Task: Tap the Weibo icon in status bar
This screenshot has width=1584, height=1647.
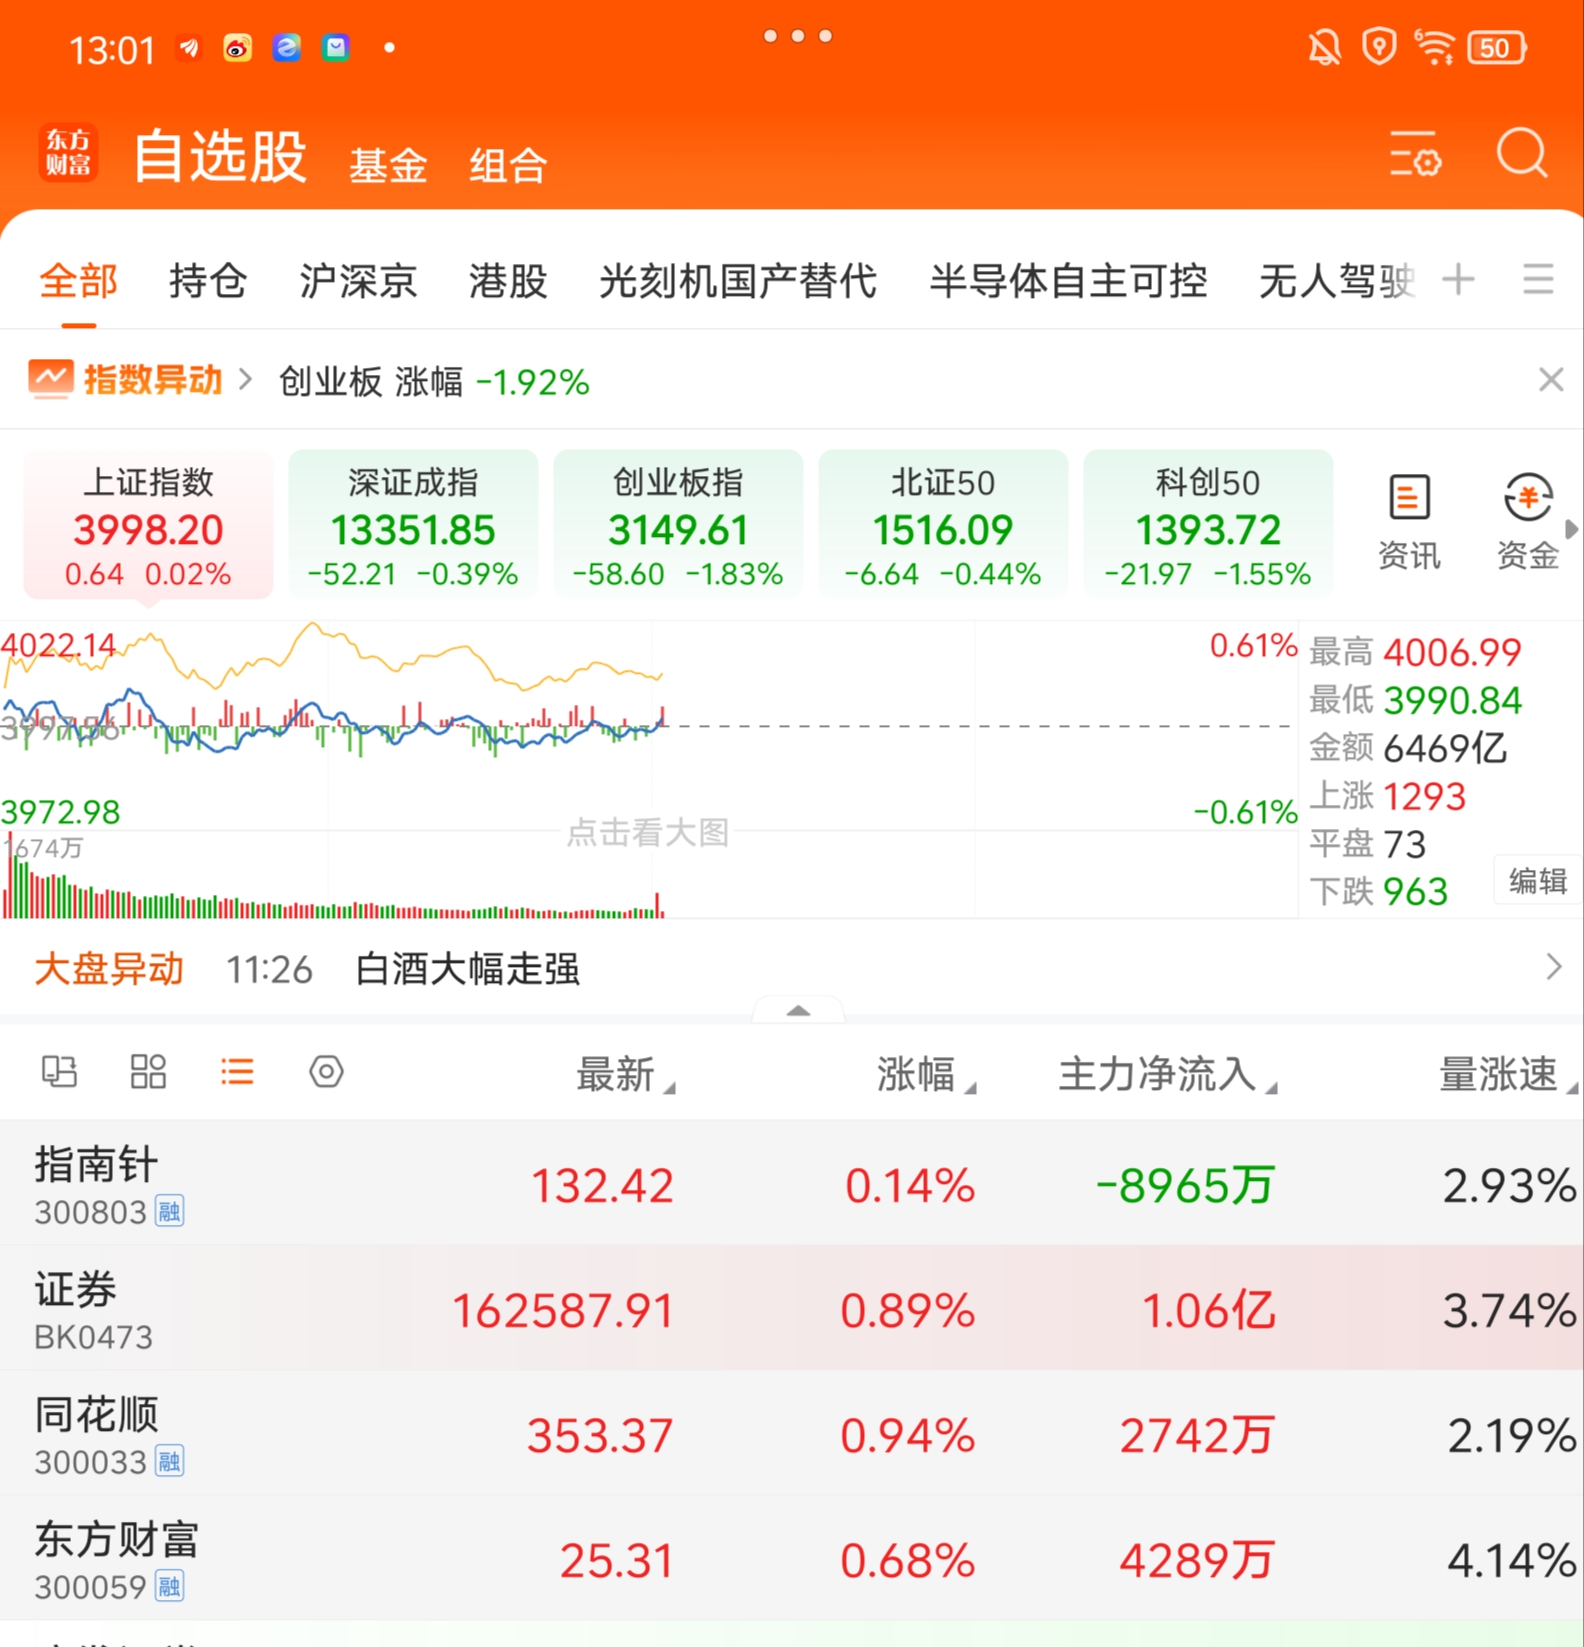Action: pyautogui.click(x=237, y=48)
